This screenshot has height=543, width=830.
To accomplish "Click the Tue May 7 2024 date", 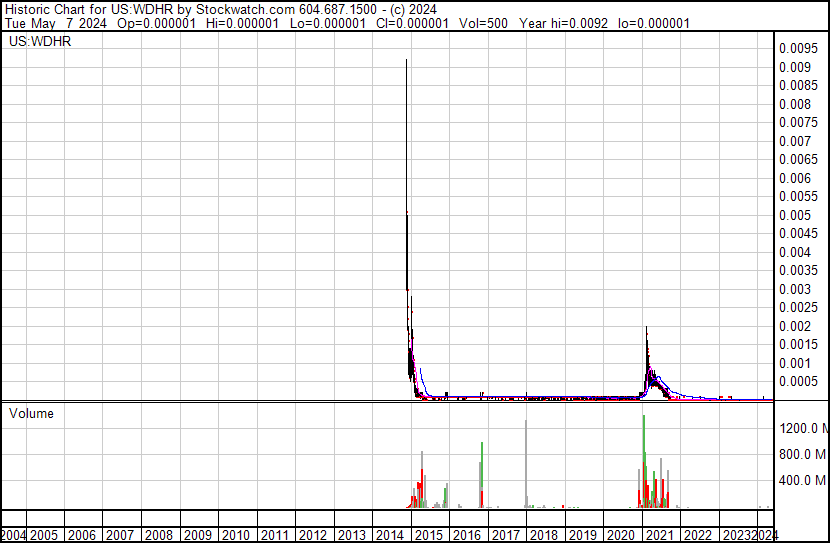I will [x=56, y=24].
